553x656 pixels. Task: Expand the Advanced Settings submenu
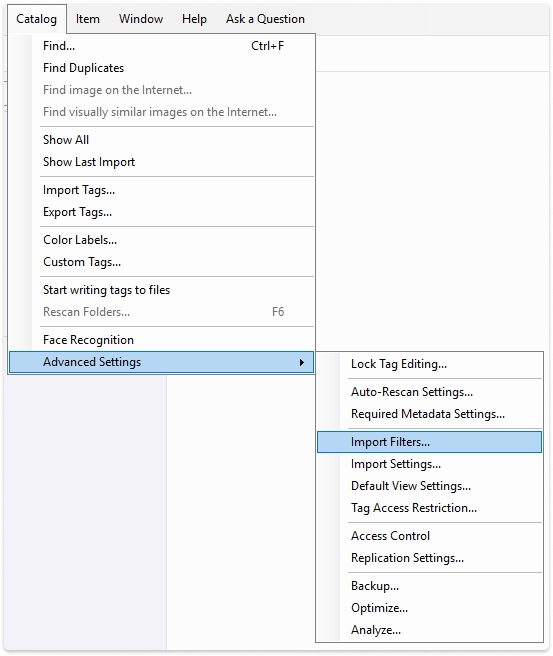(161, 362)
